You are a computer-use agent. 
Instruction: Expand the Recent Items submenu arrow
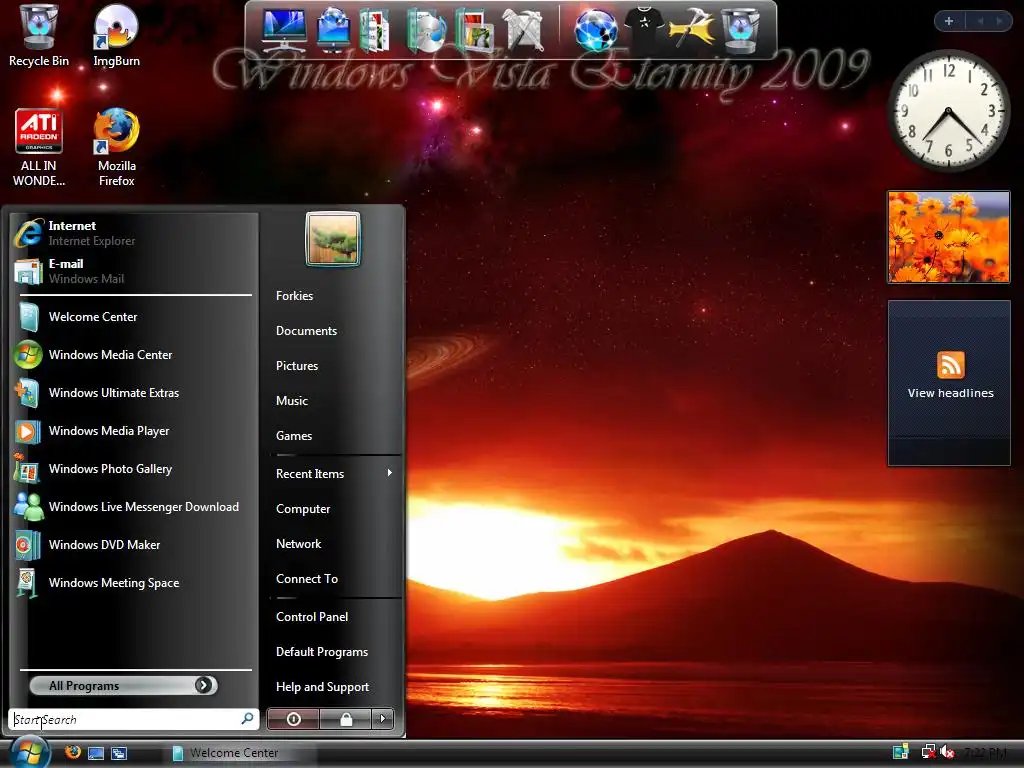tap(389, 473)
